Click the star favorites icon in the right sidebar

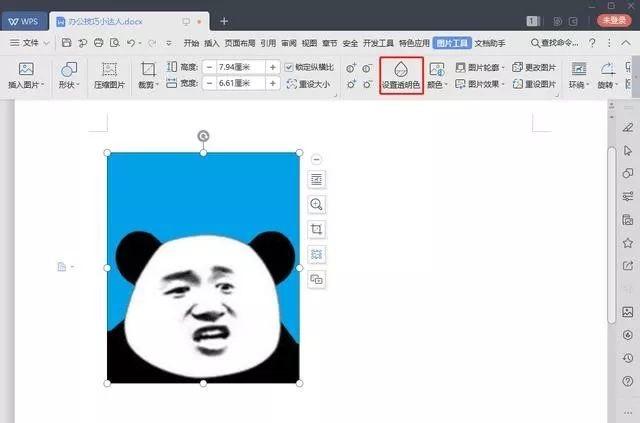(627, 243)
